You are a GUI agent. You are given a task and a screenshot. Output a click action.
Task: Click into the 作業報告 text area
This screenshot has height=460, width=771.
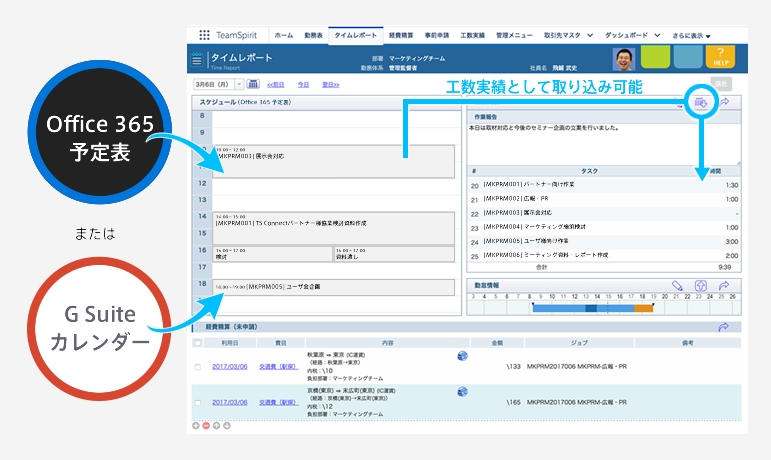click(603, 144)
